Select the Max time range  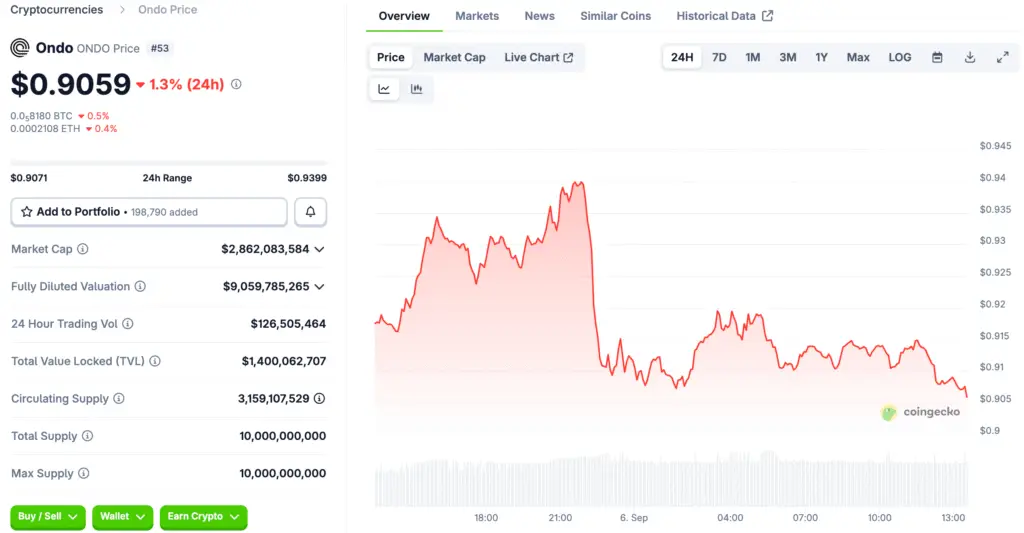[858, 57]
